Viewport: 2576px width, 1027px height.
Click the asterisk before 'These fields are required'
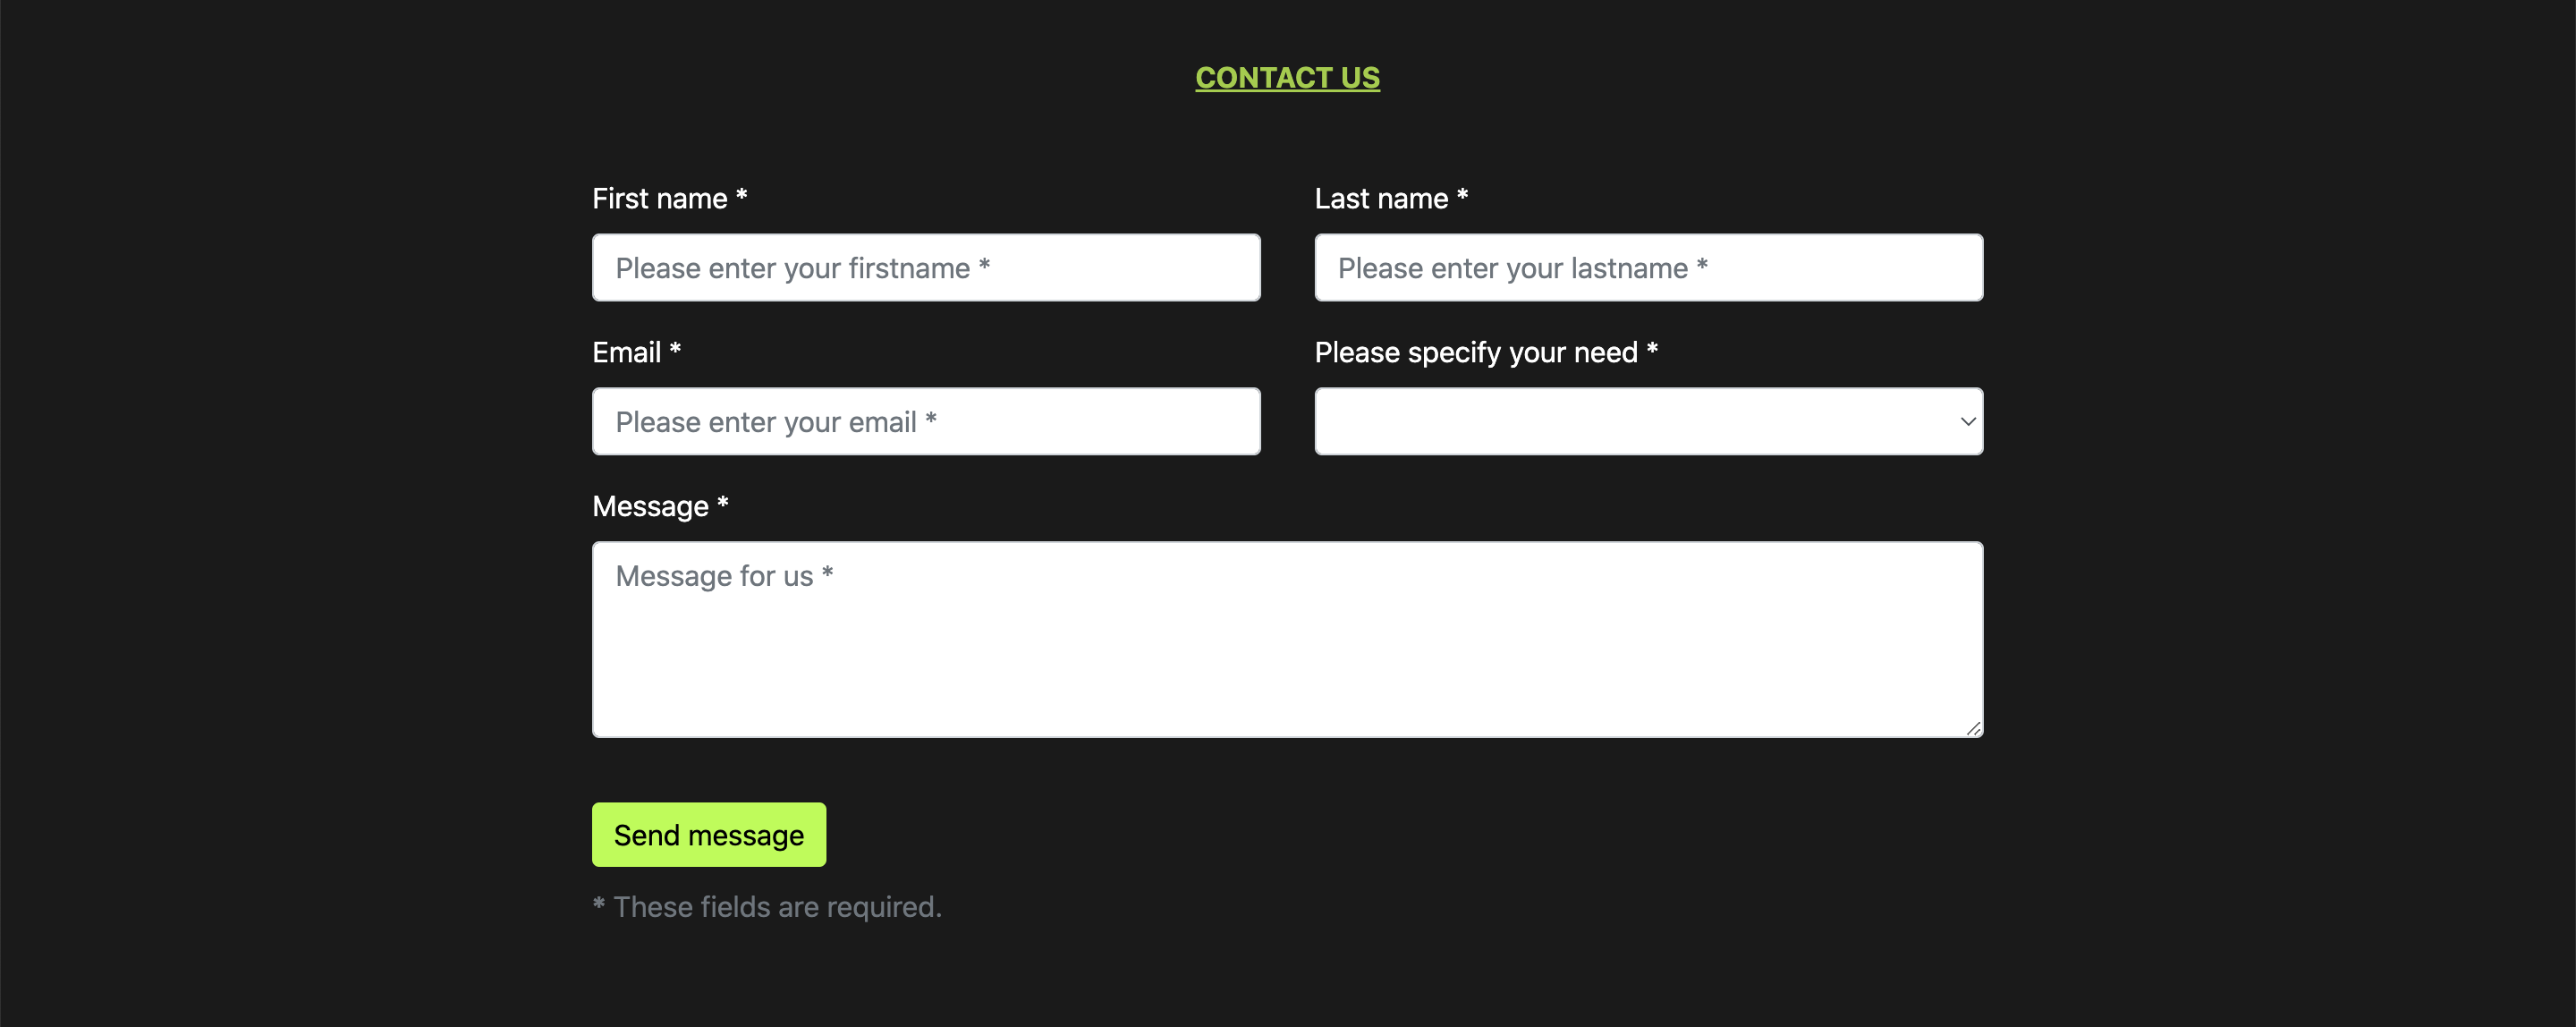point(598,904)
